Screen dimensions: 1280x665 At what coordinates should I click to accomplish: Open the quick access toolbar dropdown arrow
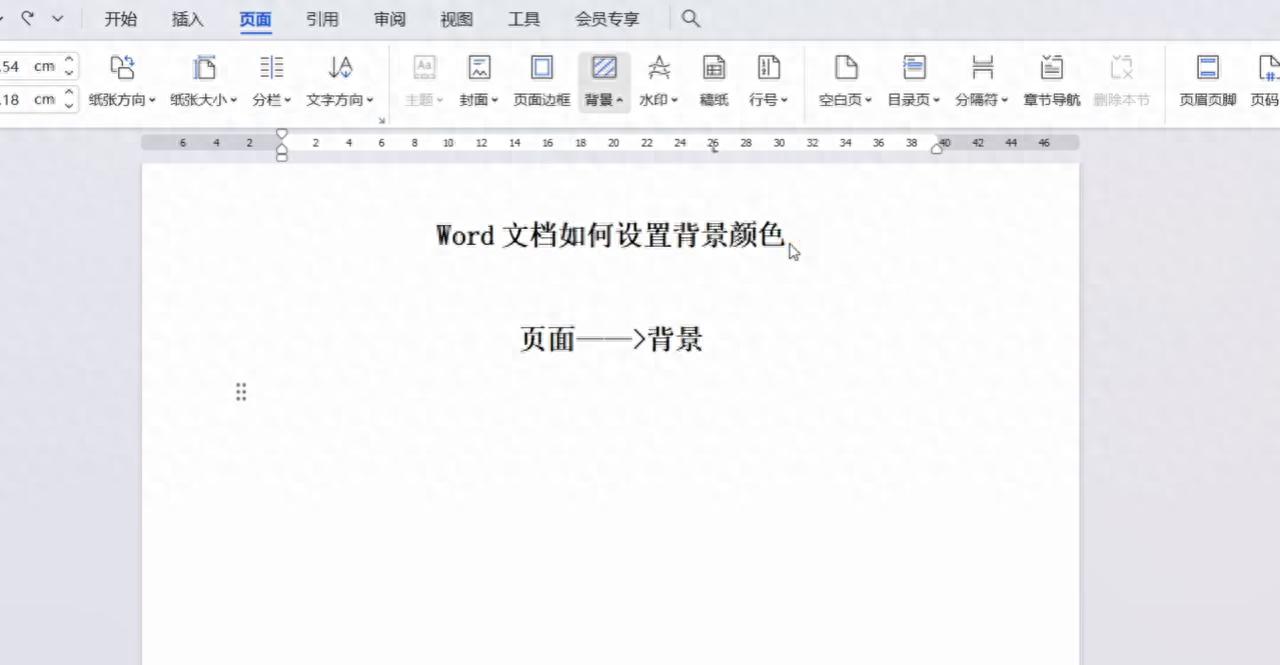click(x=57, y=18)
